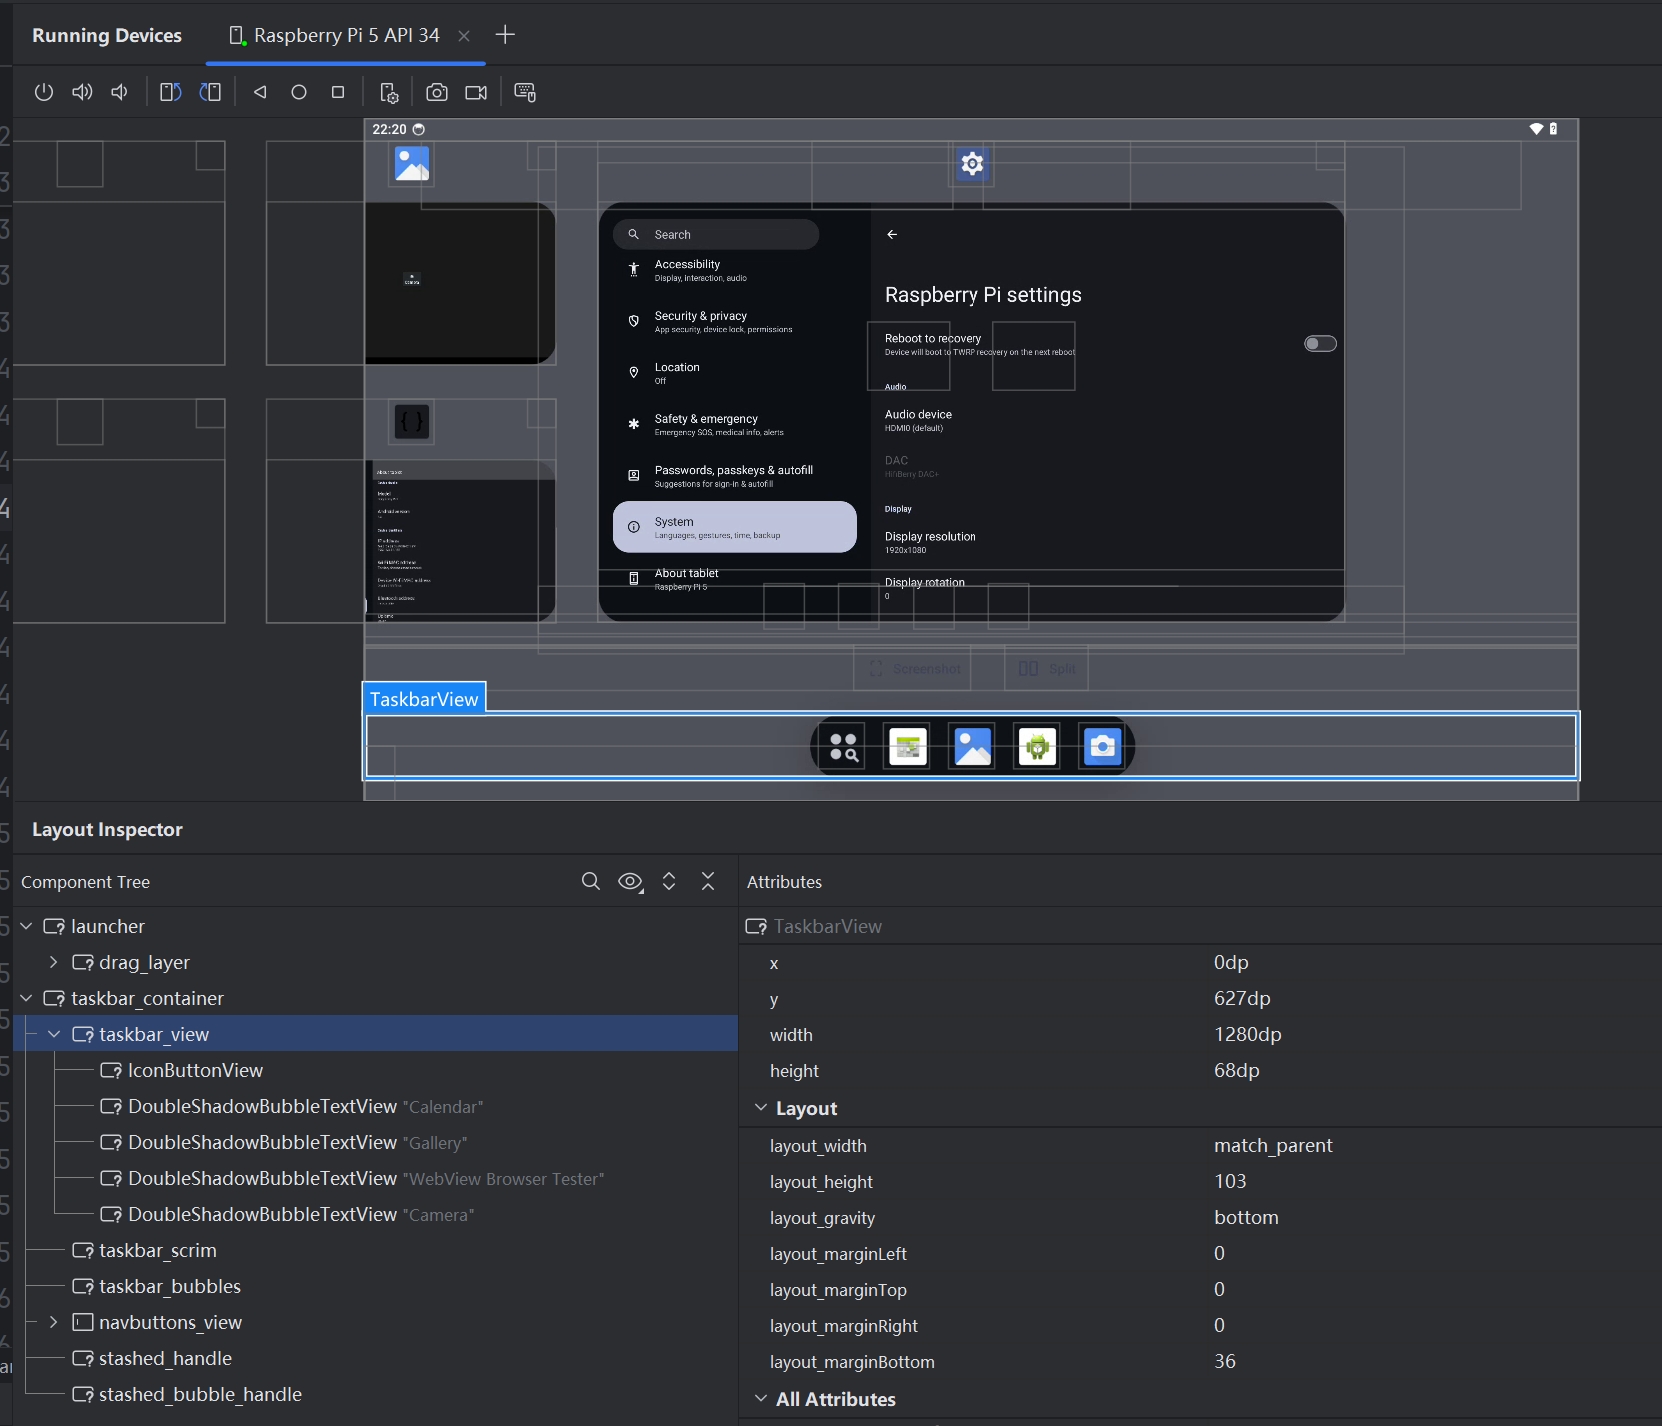1662x1426 pixels.
Task: Collapse the taskbar_view node
Action: [54, 1034]
